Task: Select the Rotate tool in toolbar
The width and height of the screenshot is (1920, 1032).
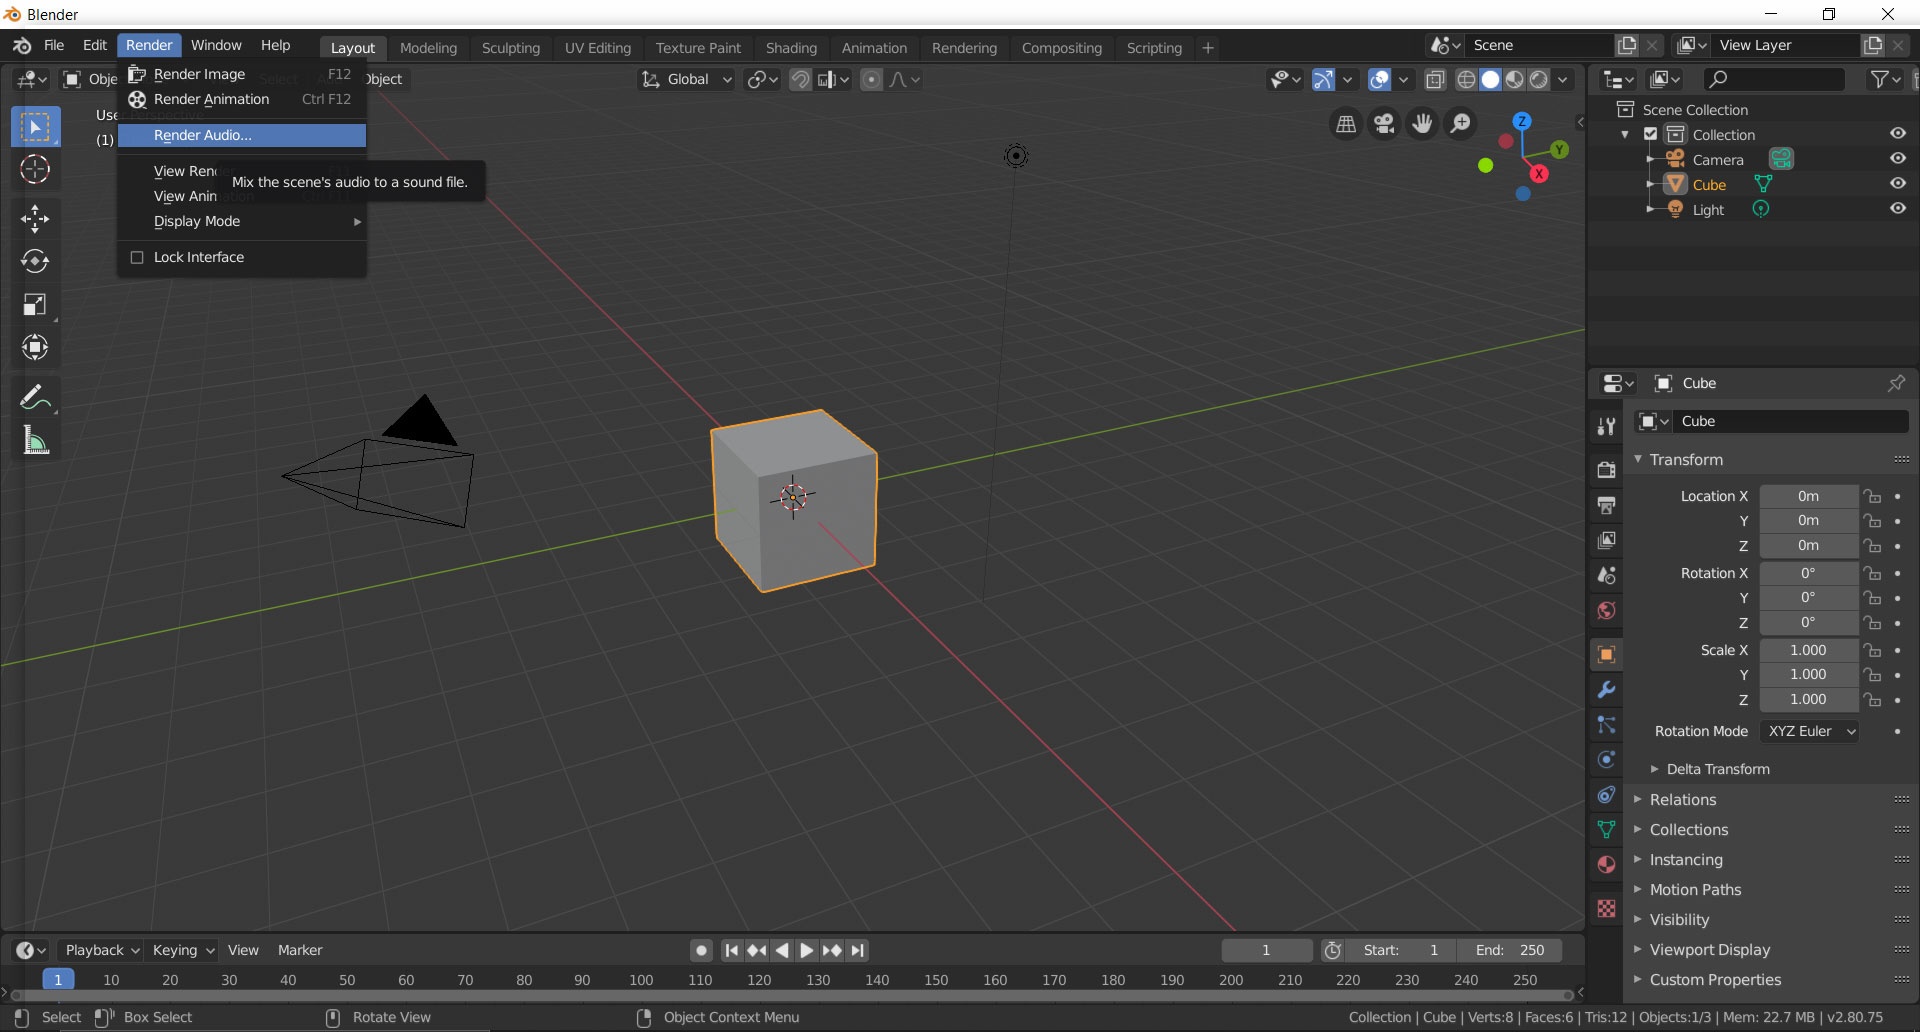Action: pos(35,261)
